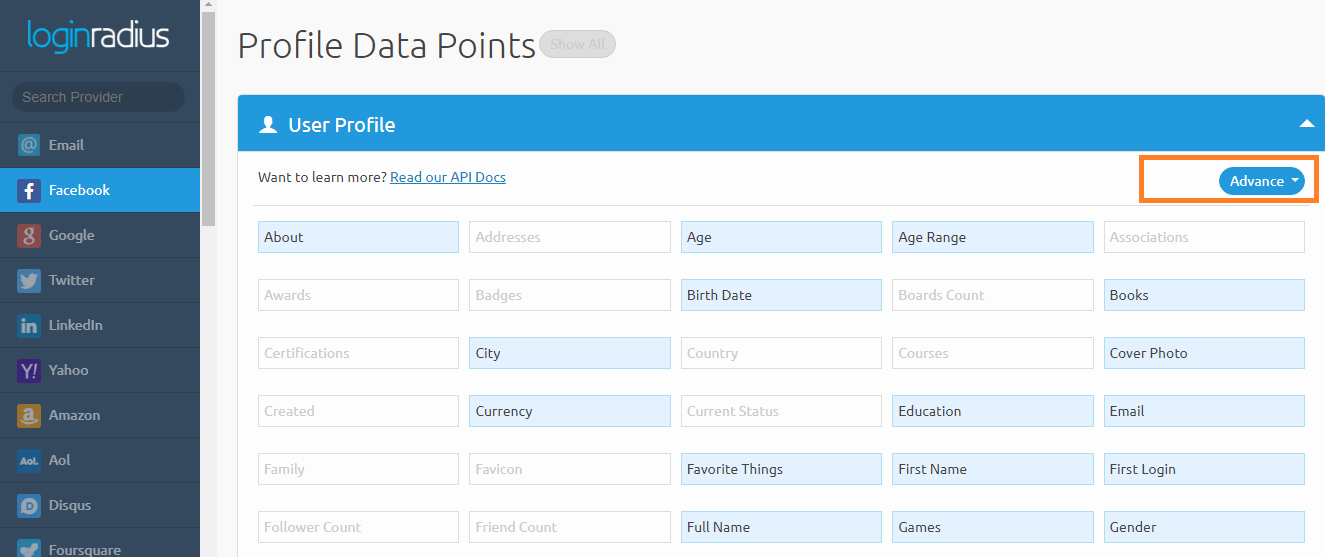Viewport: 1325px width, 557px height.
Task: Click the Aol provider icon
Action: pos(29,460)
